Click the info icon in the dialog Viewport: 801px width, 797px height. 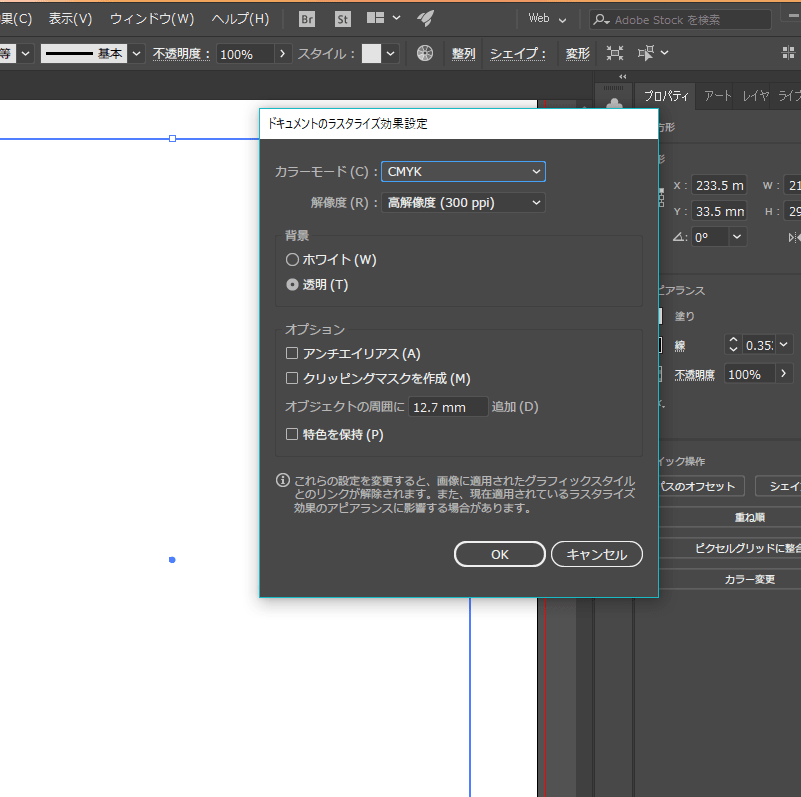tap(283, 481)
